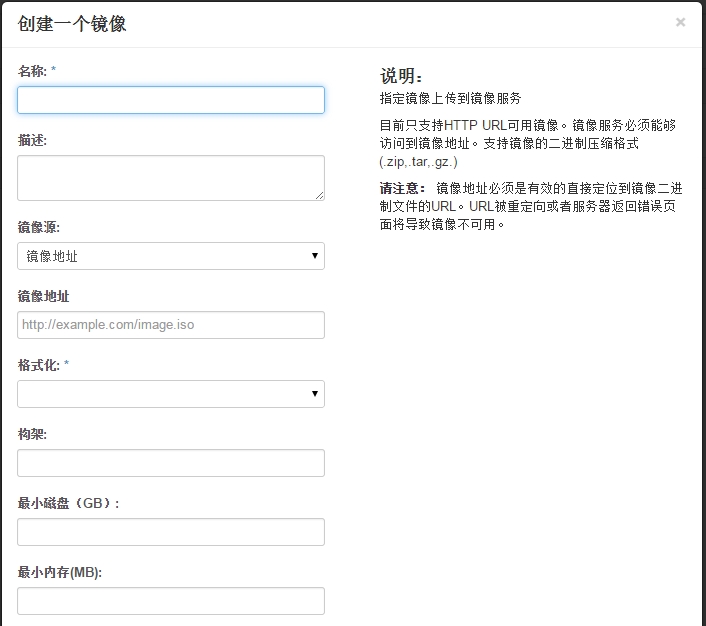Click the 最小磁盘（GB）: field label
The height and width of the screenshot is (626, 706).
(x=68, y=503)
